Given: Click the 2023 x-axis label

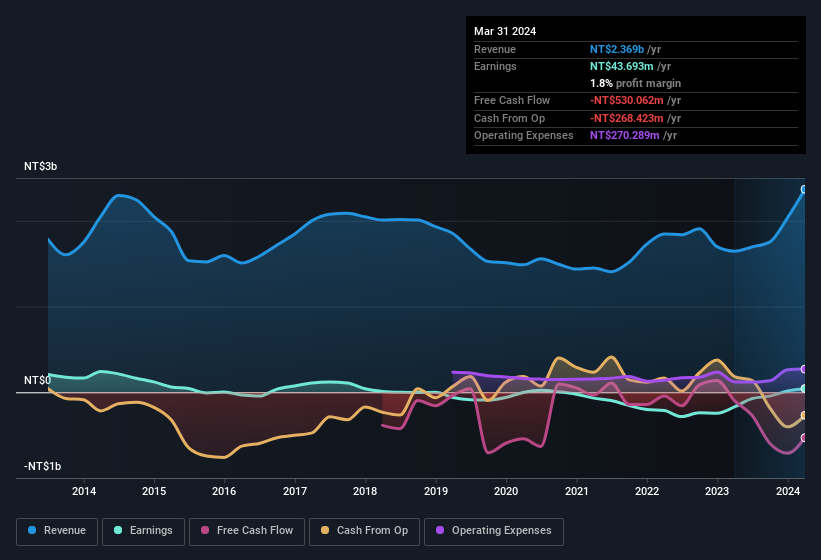Looking at the screenshot, I should coord(717,491).
